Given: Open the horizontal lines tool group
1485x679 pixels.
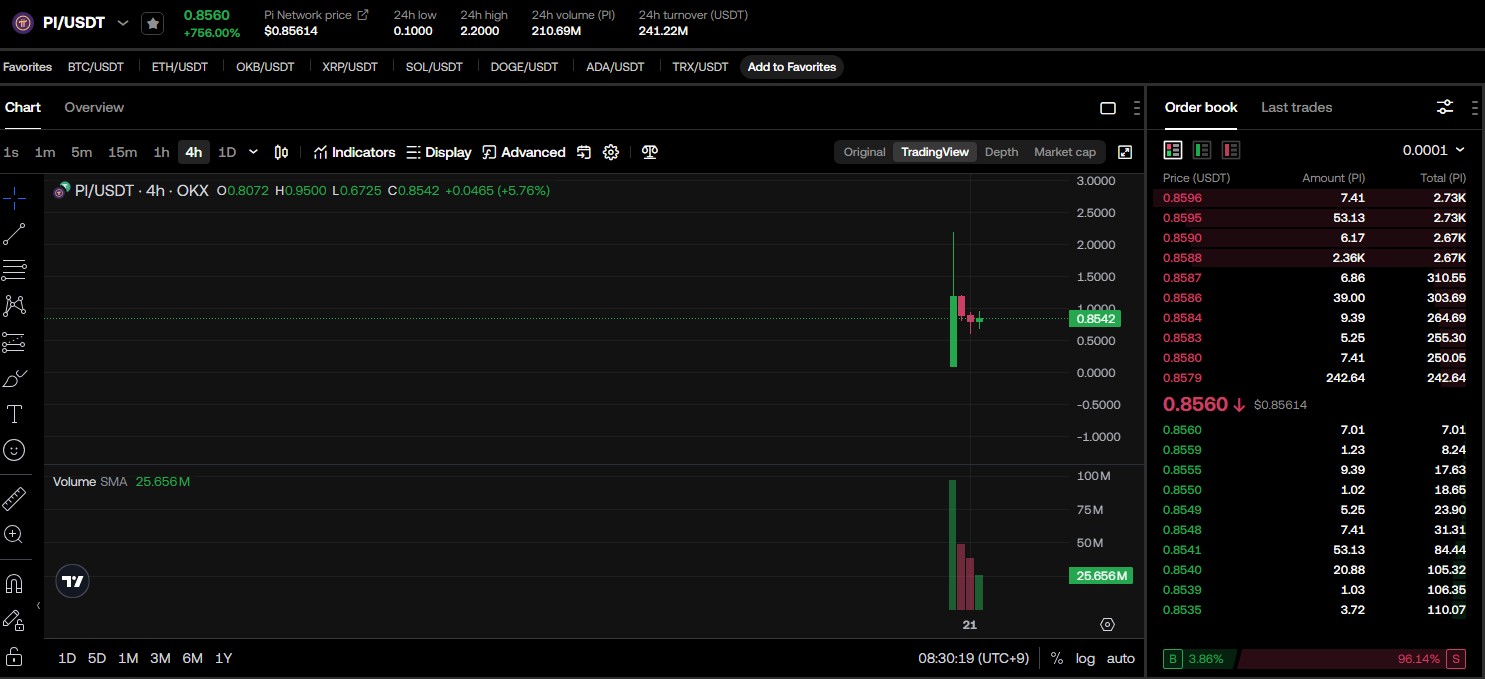Looking at the screenshot, I should click(x=14, y=270).
